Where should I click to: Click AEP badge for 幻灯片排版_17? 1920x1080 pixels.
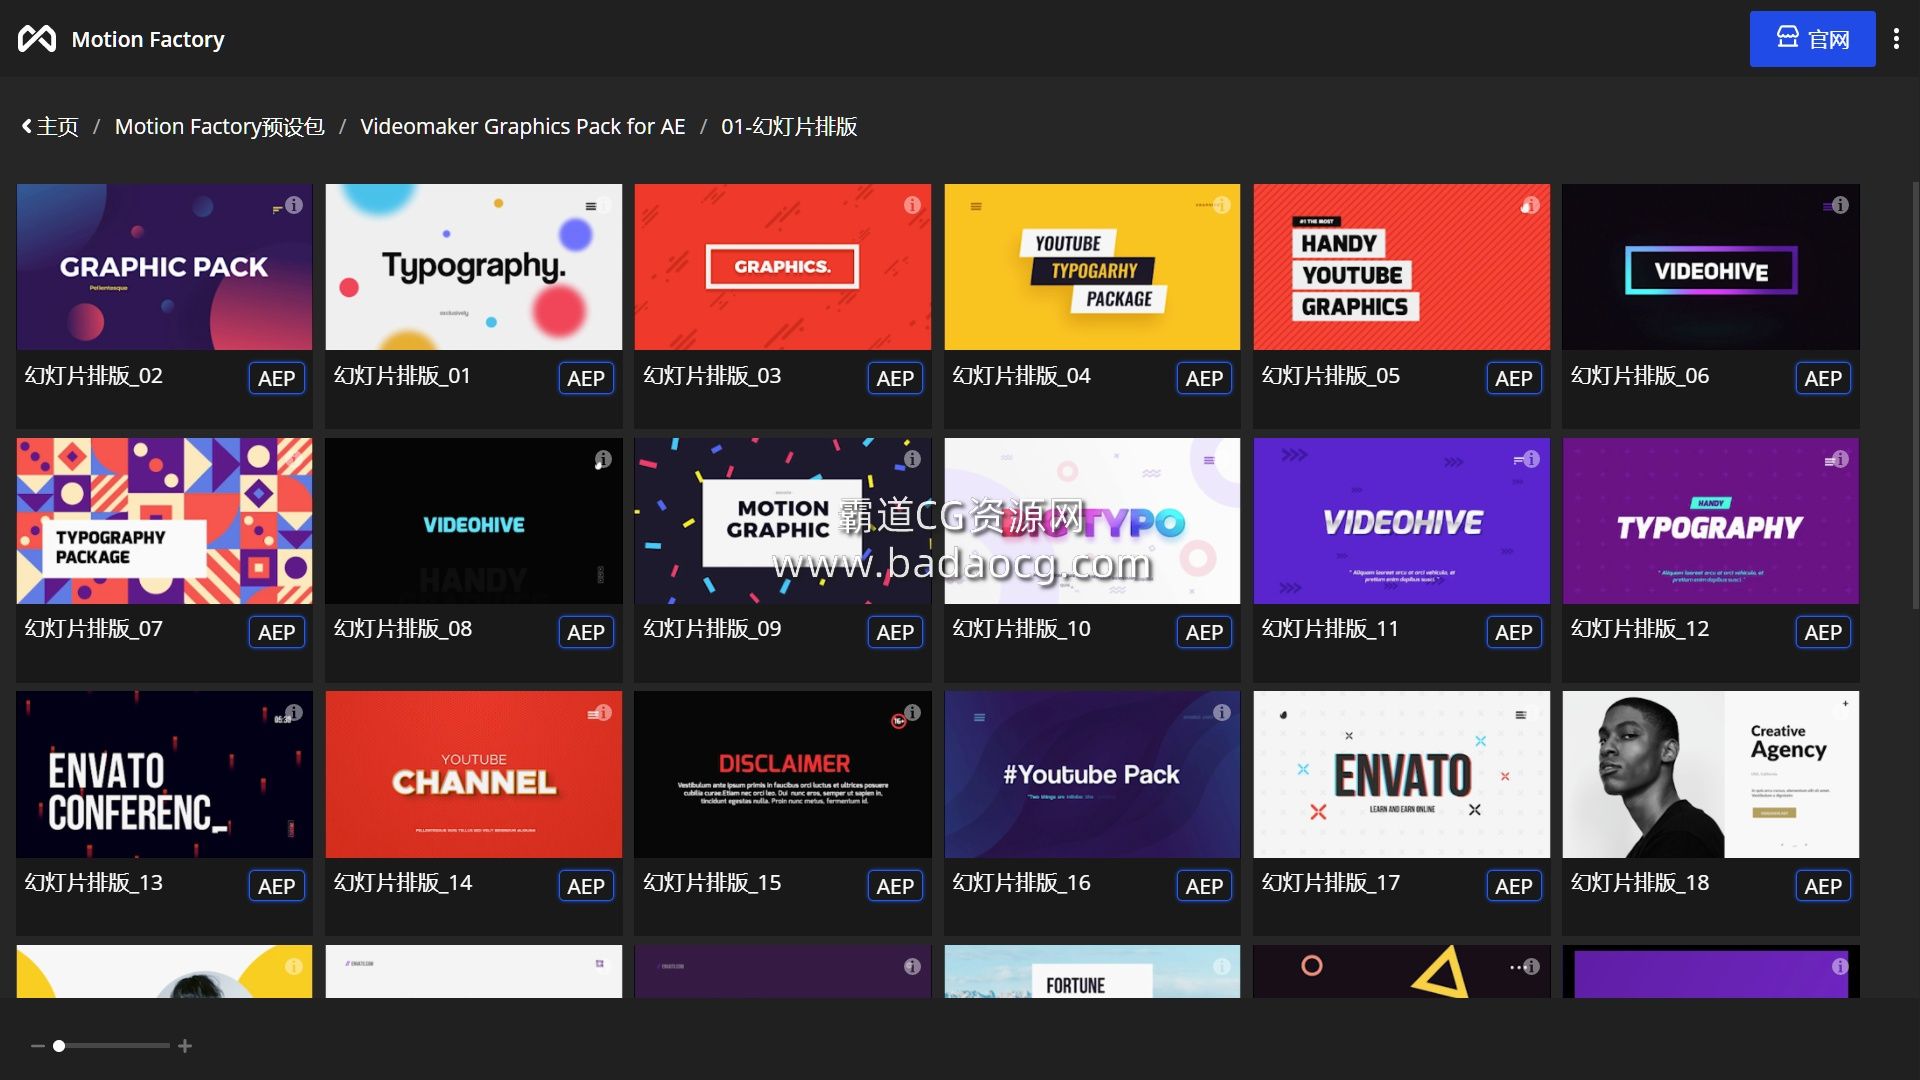tap(1514, 886)
